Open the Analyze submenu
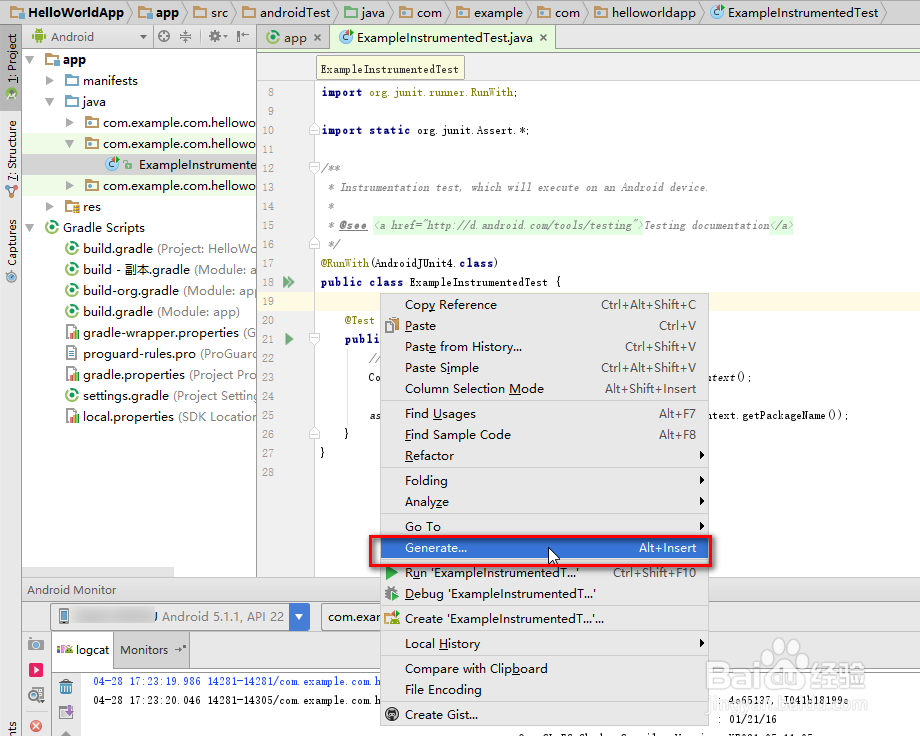The image size is (920, 736). (x=544, y=502)
